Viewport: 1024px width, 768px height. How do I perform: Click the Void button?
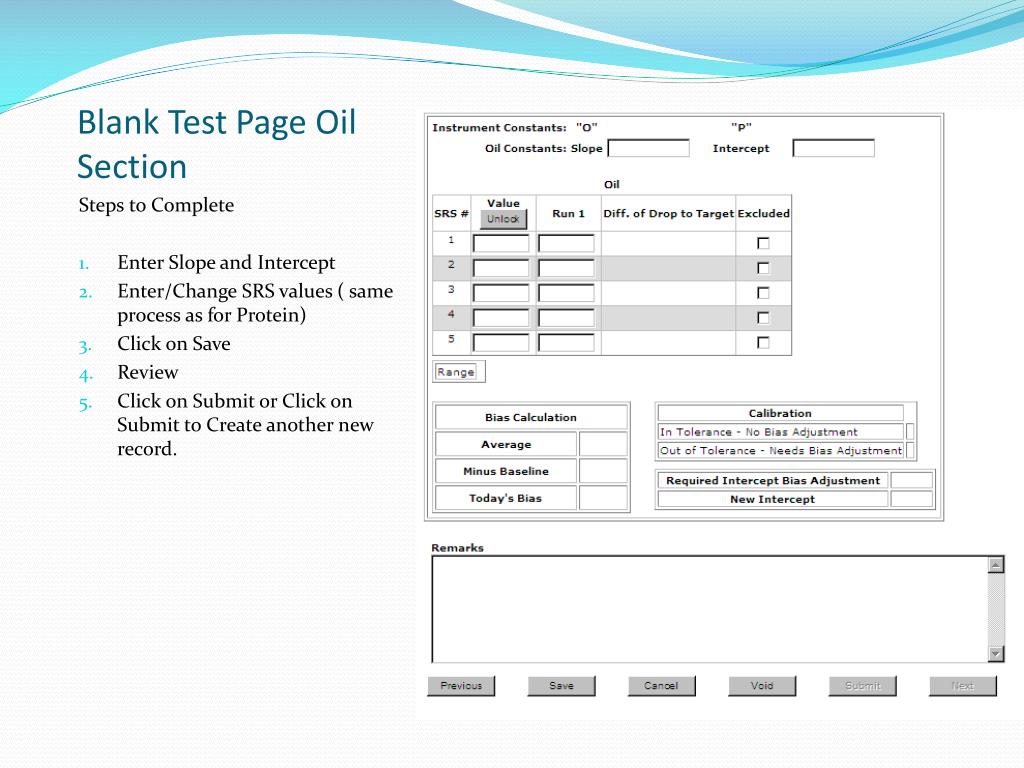(x=762, y=686)
